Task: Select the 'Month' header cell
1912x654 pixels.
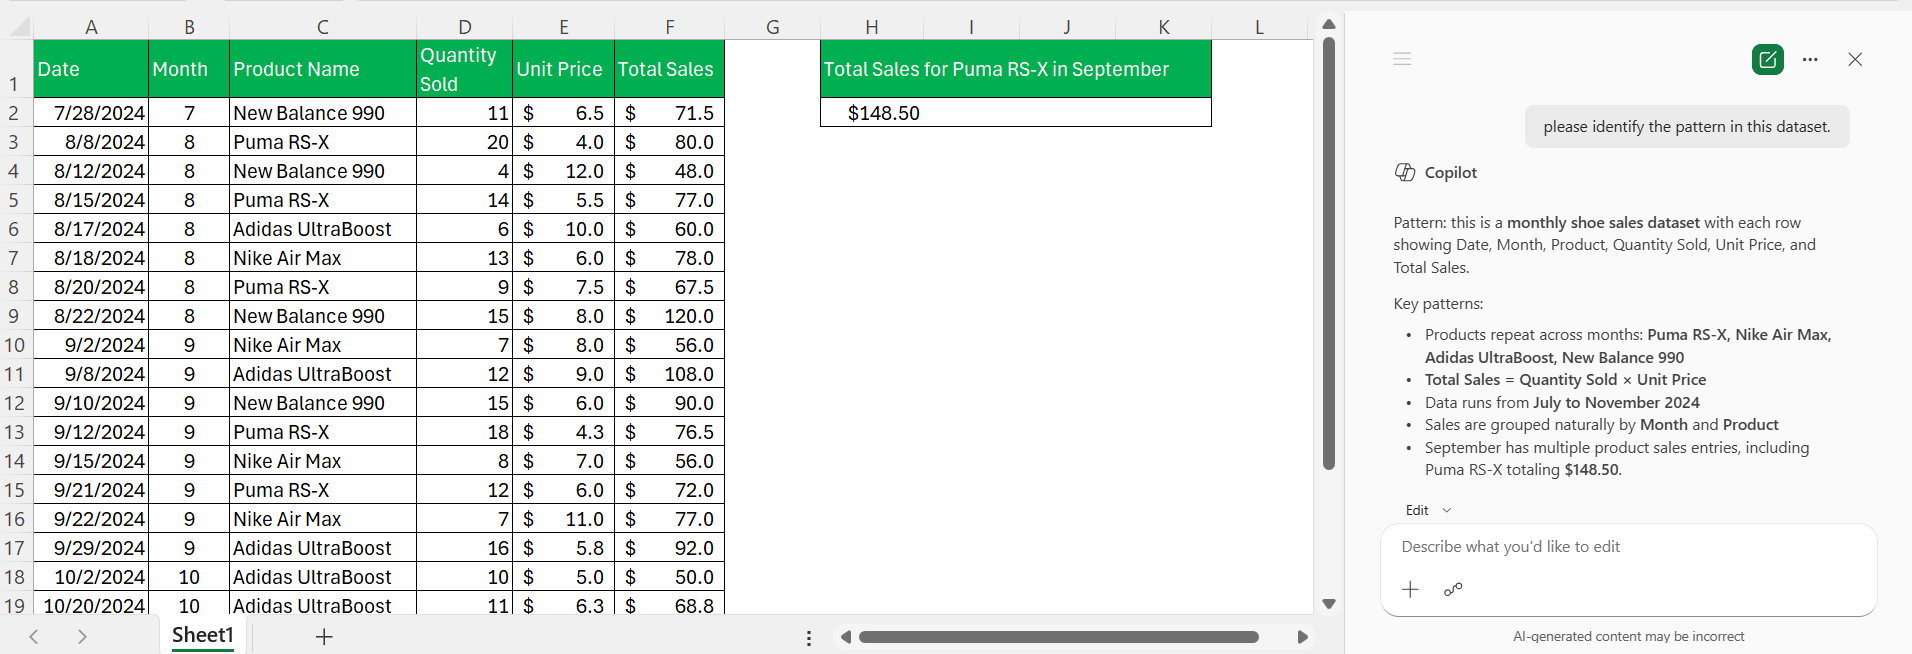Action: [x=189, y=69]
